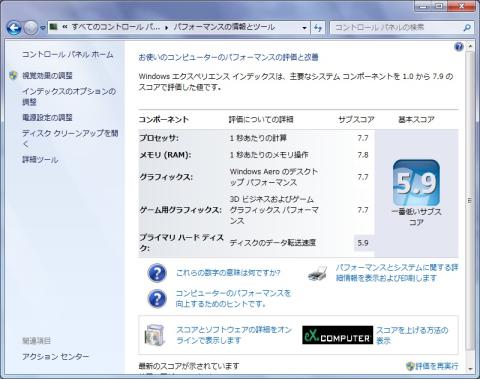The width and height of the screenshot is (480, 379).
Task: Click the プロセッサ: row label
Action: click(x=159, y=138)
